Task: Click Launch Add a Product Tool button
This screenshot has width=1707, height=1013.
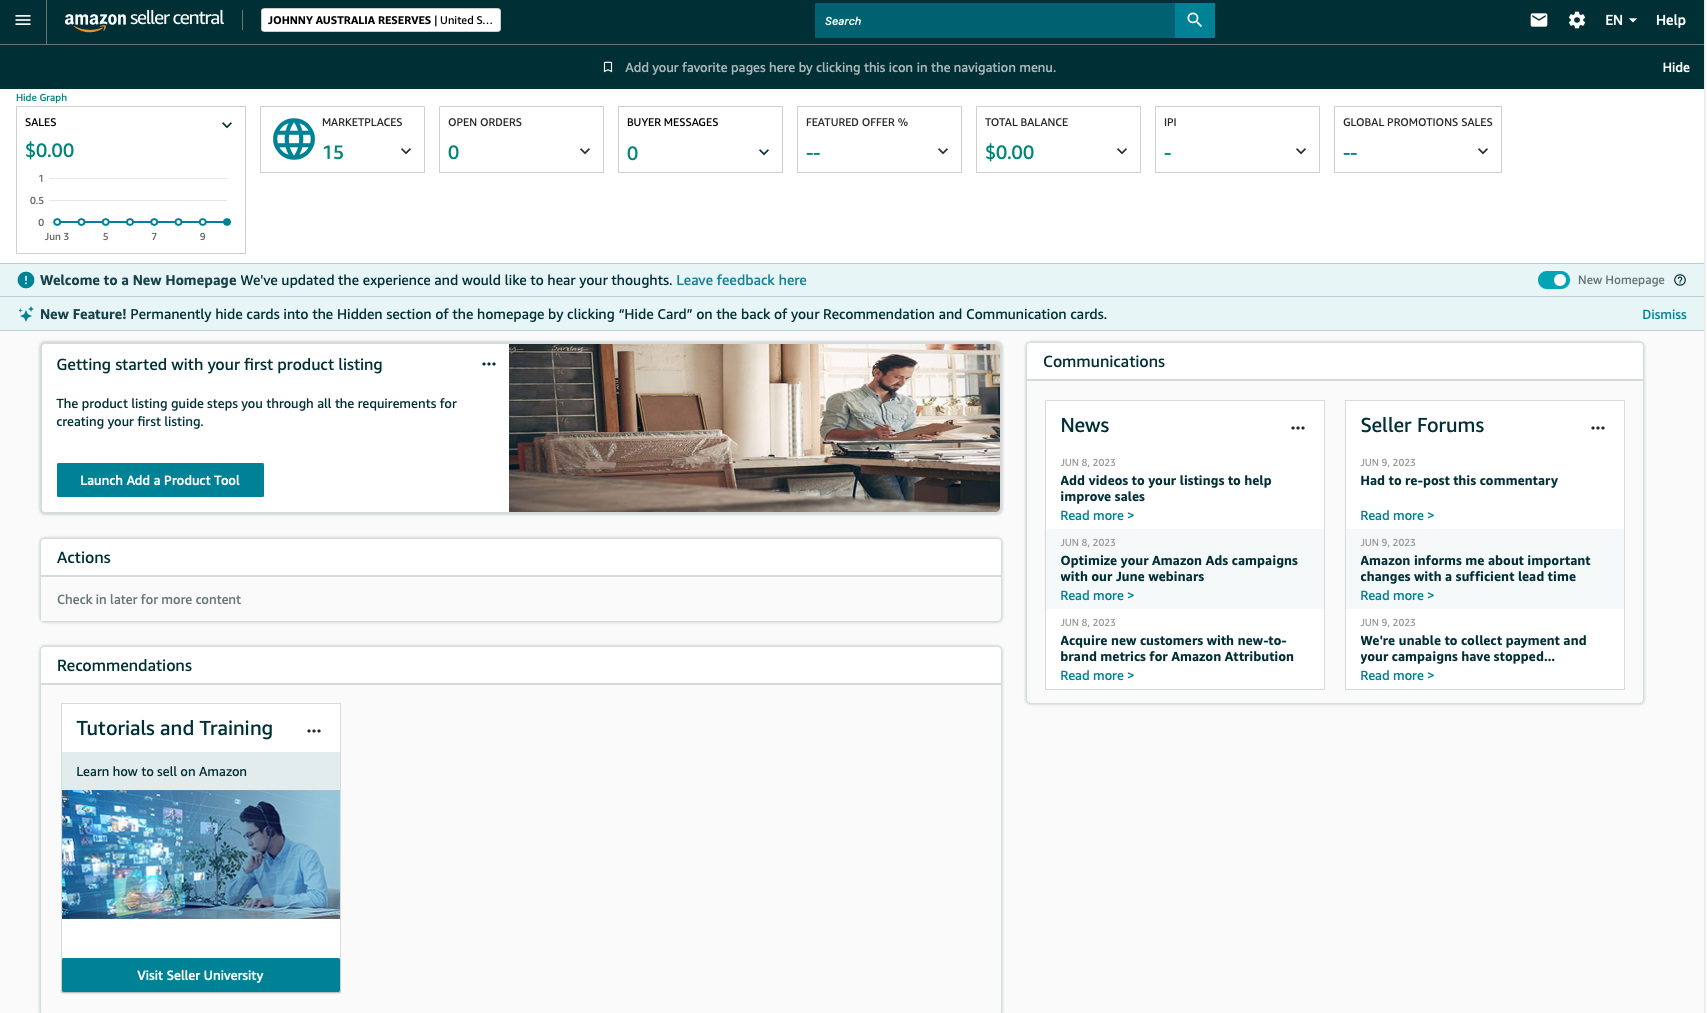Action: pyautogui.click(x=160, y=480)
